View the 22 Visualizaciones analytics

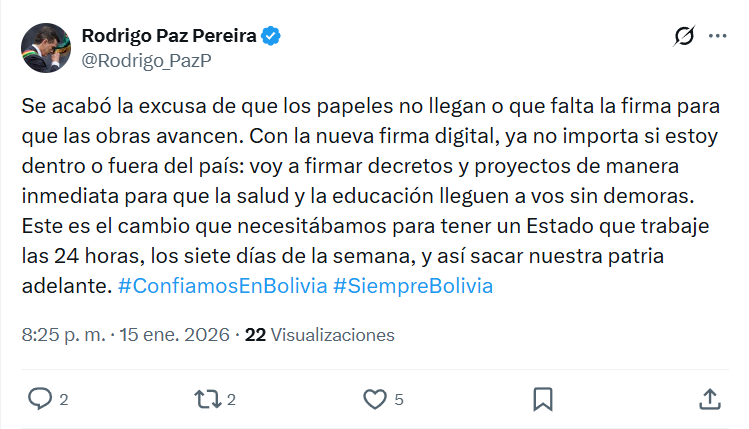pyautogui.click(x=320, y=335)
